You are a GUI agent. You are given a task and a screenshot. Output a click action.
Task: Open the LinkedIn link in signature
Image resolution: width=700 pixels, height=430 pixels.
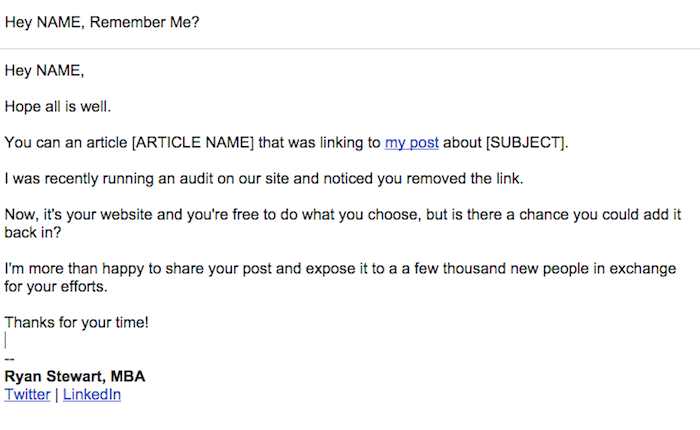click(x=92, y=394)
